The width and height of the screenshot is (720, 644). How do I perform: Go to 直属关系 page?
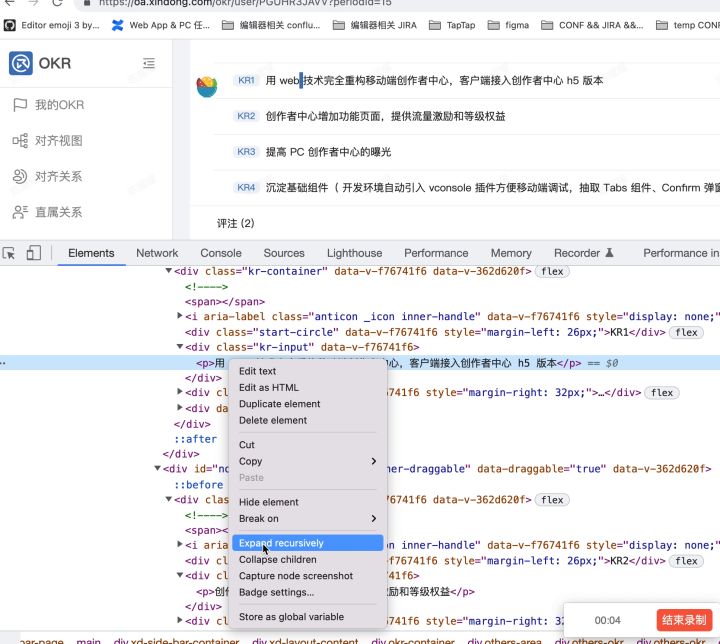[x=58, y=212]
